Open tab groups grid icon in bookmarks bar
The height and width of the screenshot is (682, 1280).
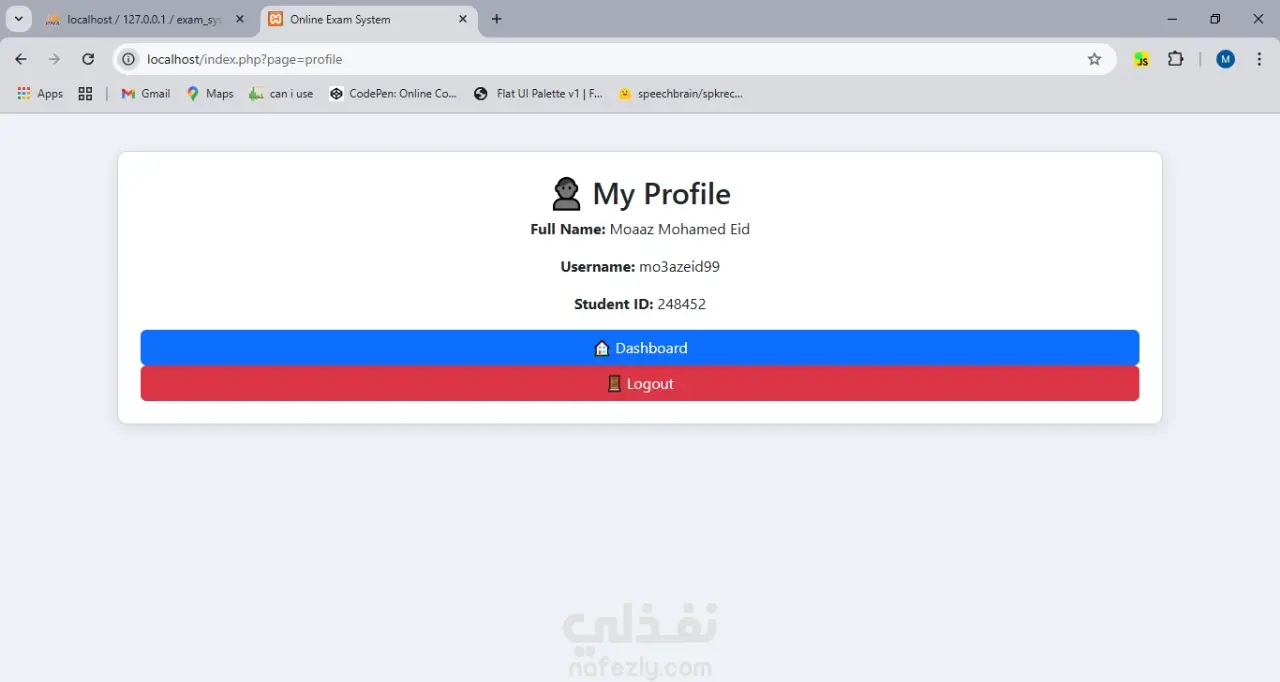pyautogui.click(x=85, y=93)
